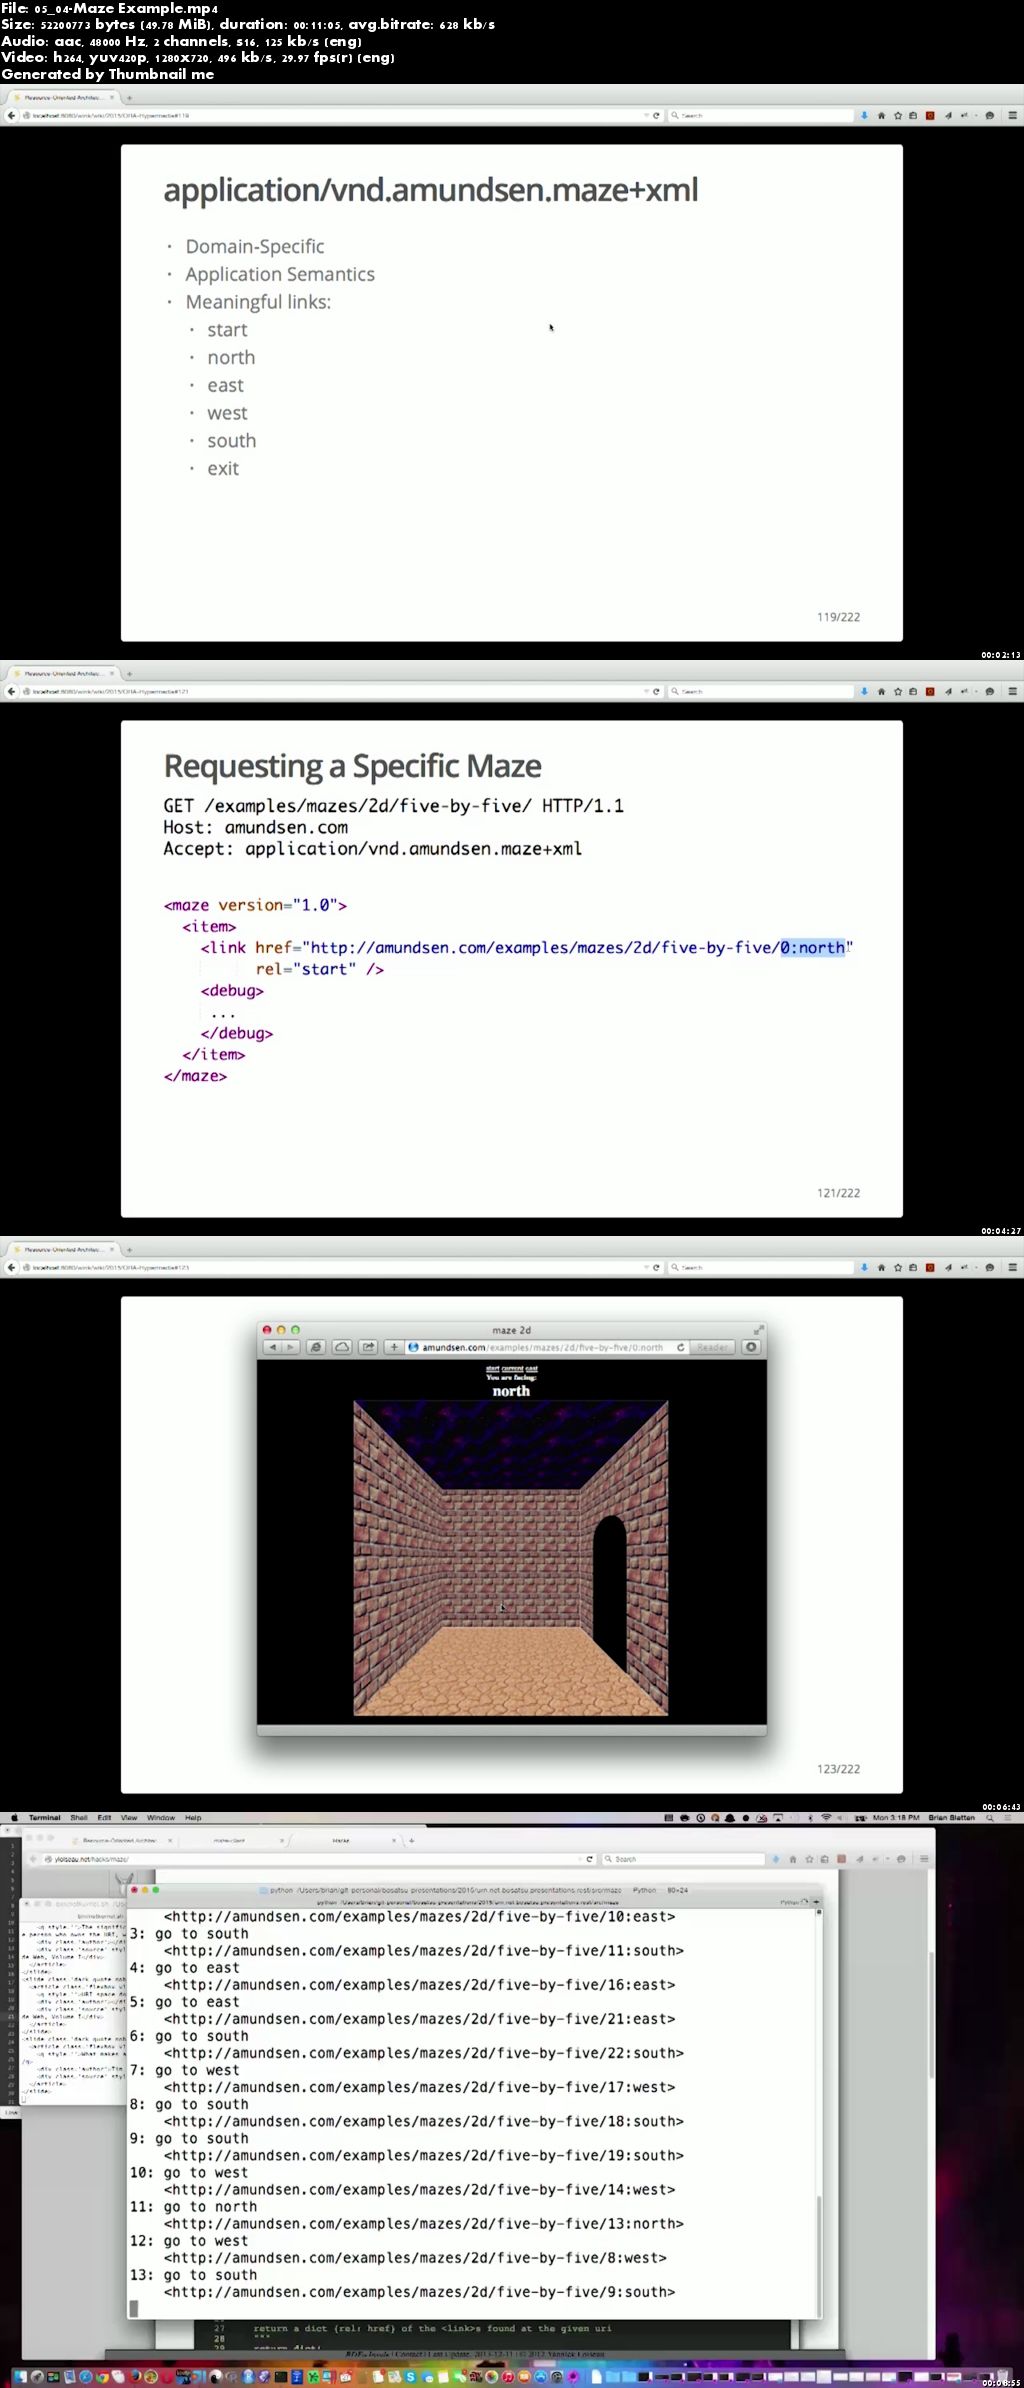This screenshot has width=1024, height=2388.
Task: Click the Reader button in maze 2d window
Action: (712, 1347)
